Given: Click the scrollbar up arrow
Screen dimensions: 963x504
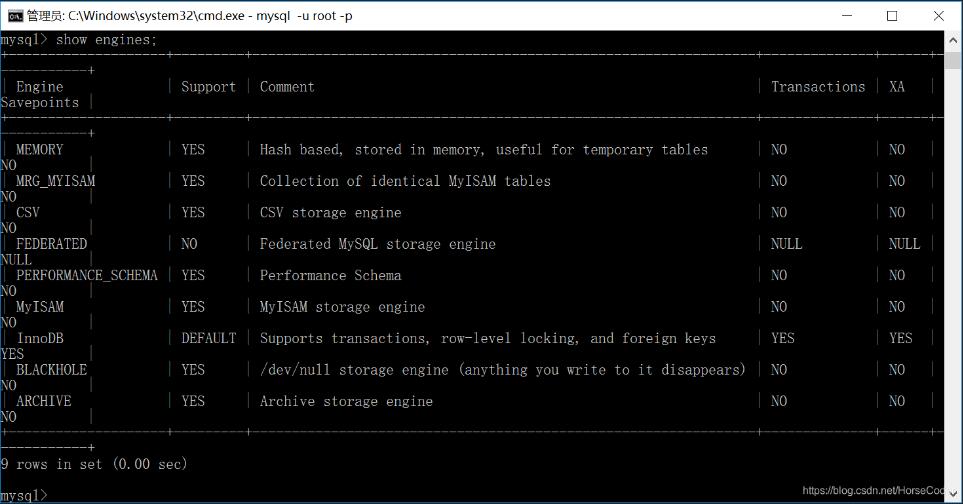Looking at the screenshot, I should coord(953,39).
